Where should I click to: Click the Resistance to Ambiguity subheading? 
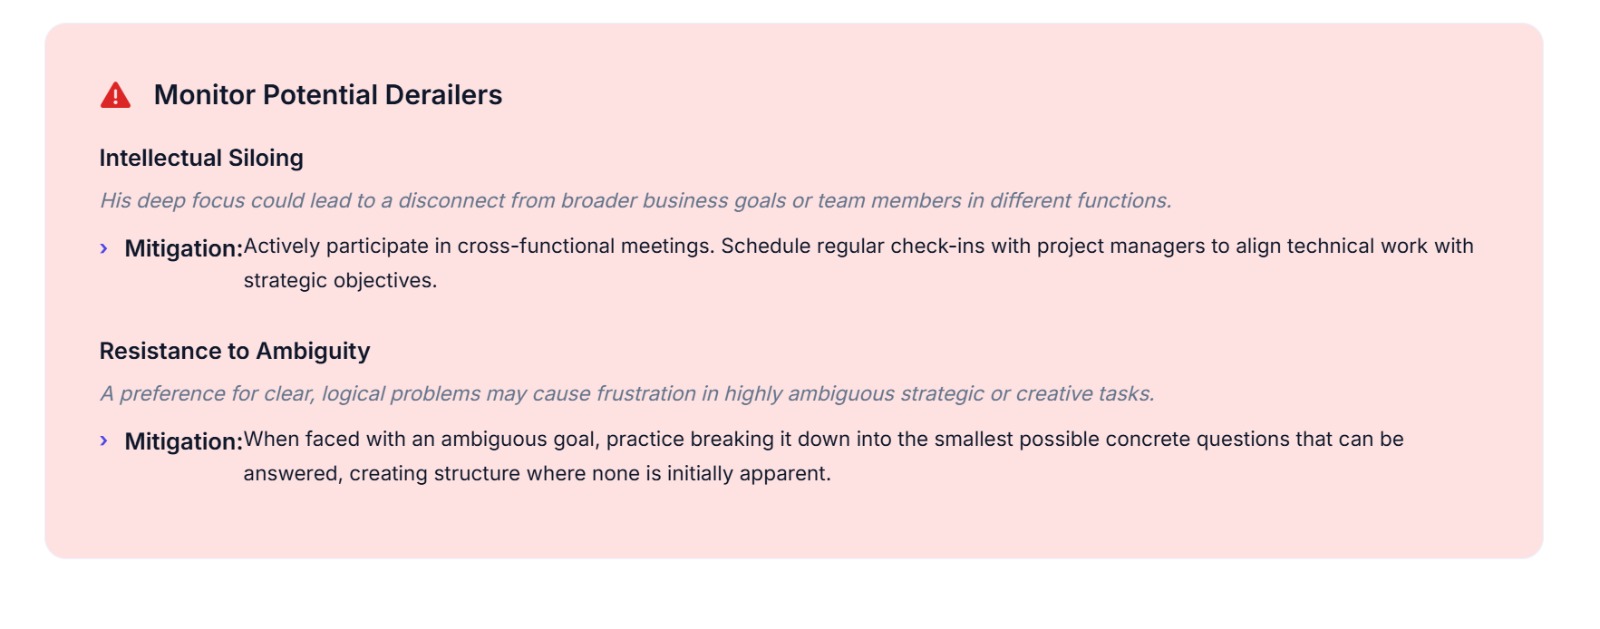[x=235, y=351]
